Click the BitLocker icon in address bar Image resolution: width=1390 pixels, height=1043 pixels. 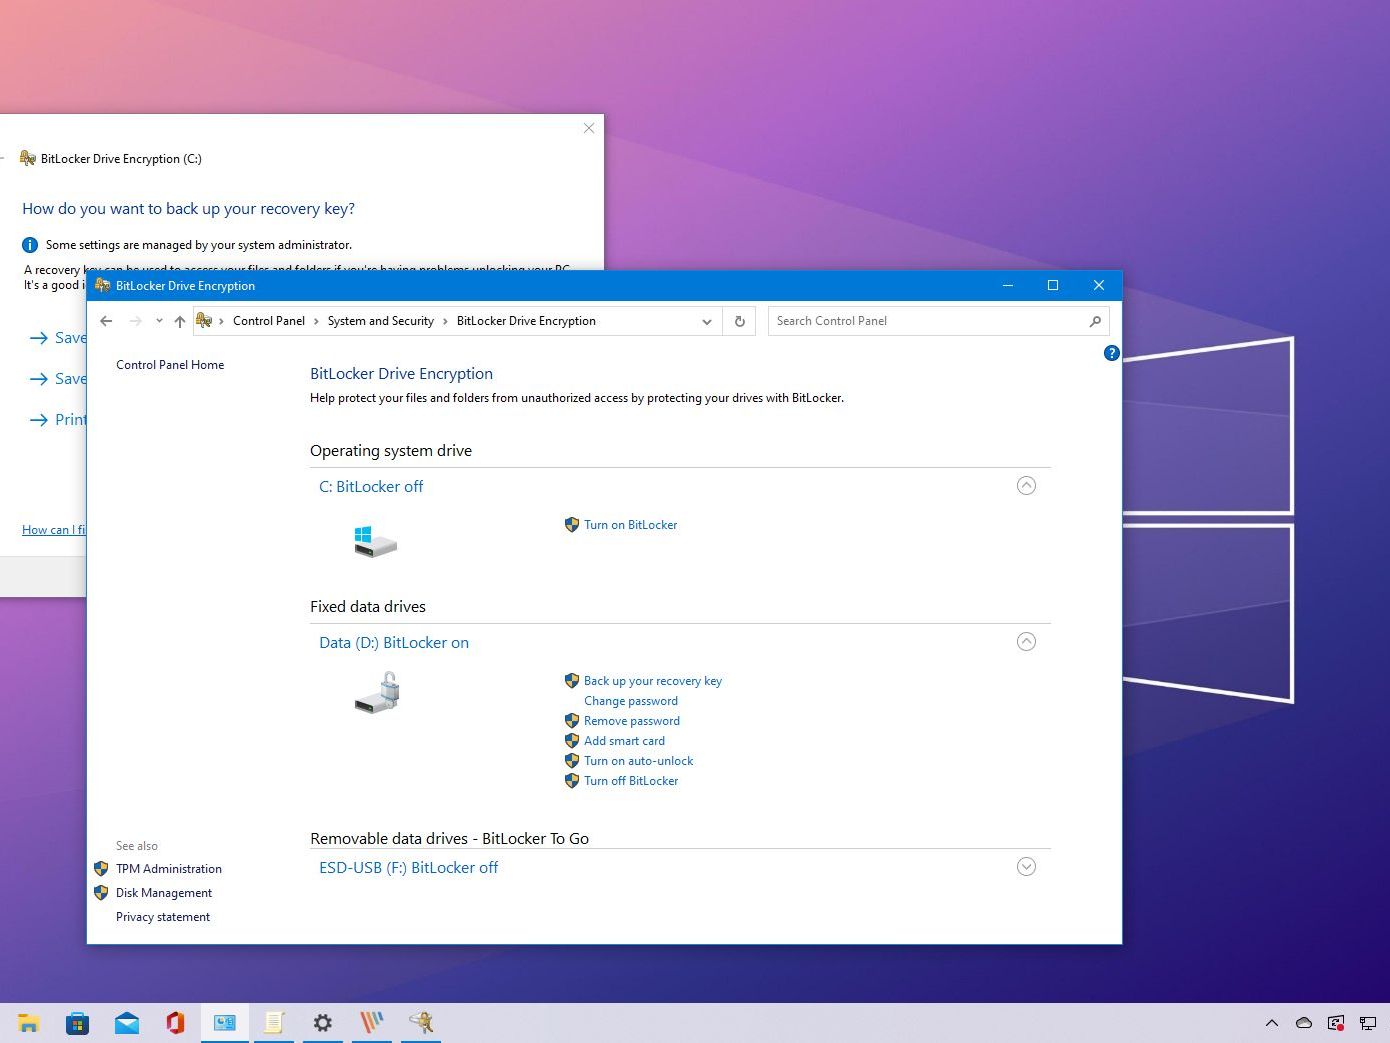click(x=204, y=321)
